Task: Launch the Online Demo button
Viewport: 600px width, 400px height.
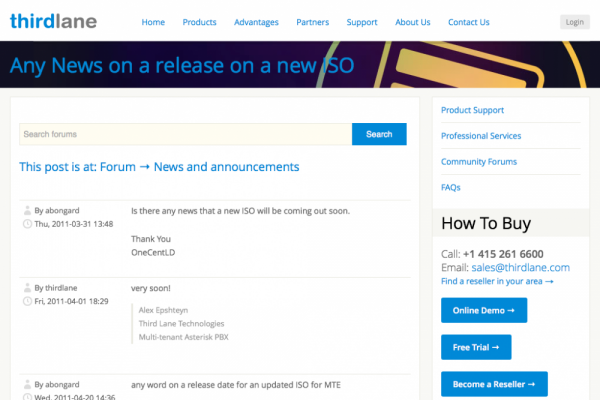Action: tap(484, 311)
